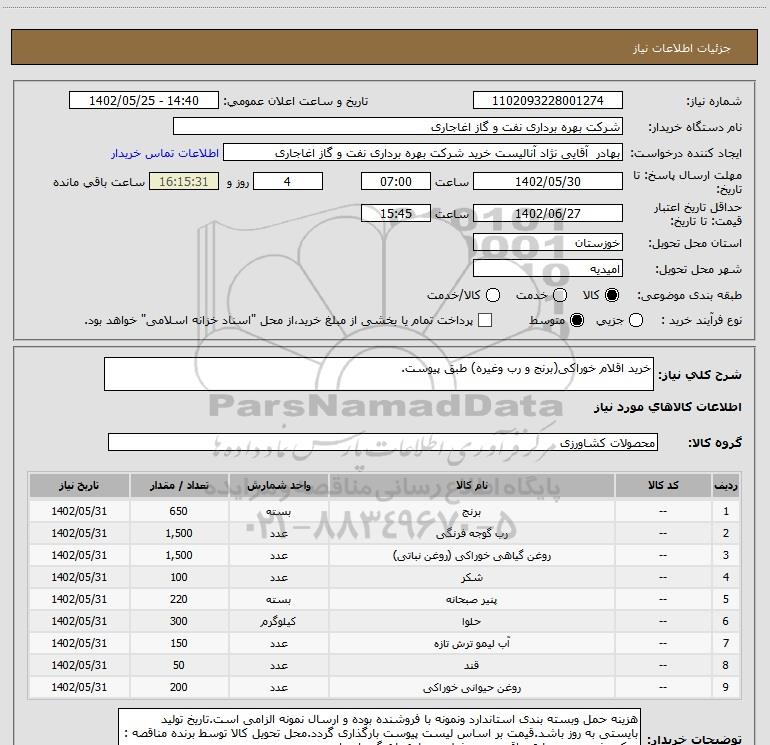770x745 pixels.
Task: Click the کد کالا column header
Action: (663, 485)
